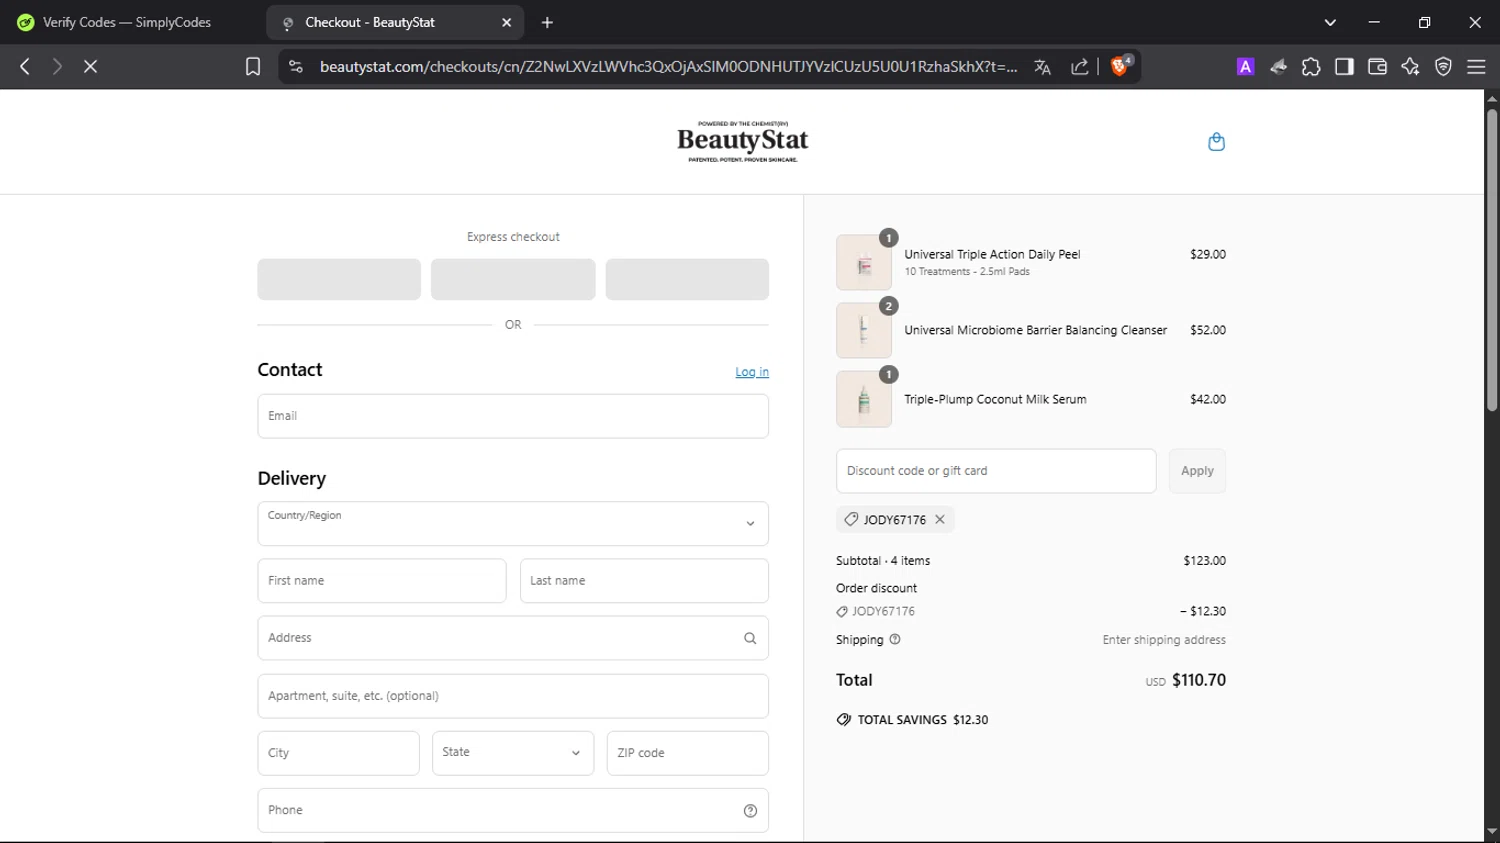Open the Brave Wallet icon

click(1377, 66)
